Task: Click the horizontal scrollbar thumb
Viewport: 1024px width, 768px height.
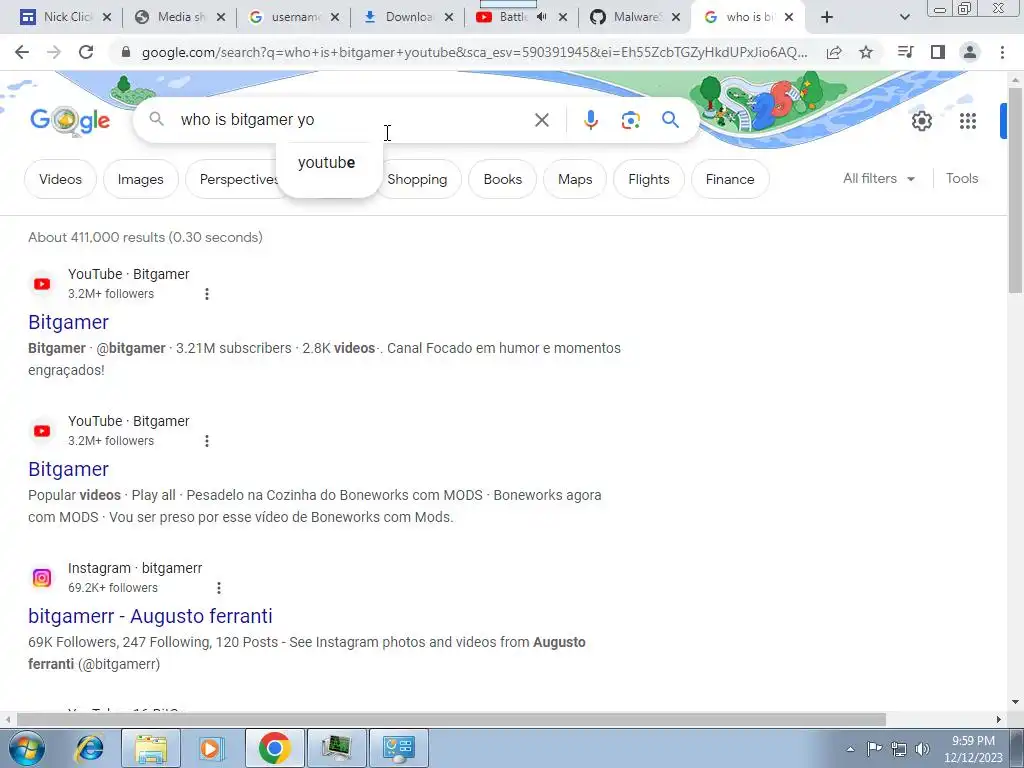Action: point(451,720)
